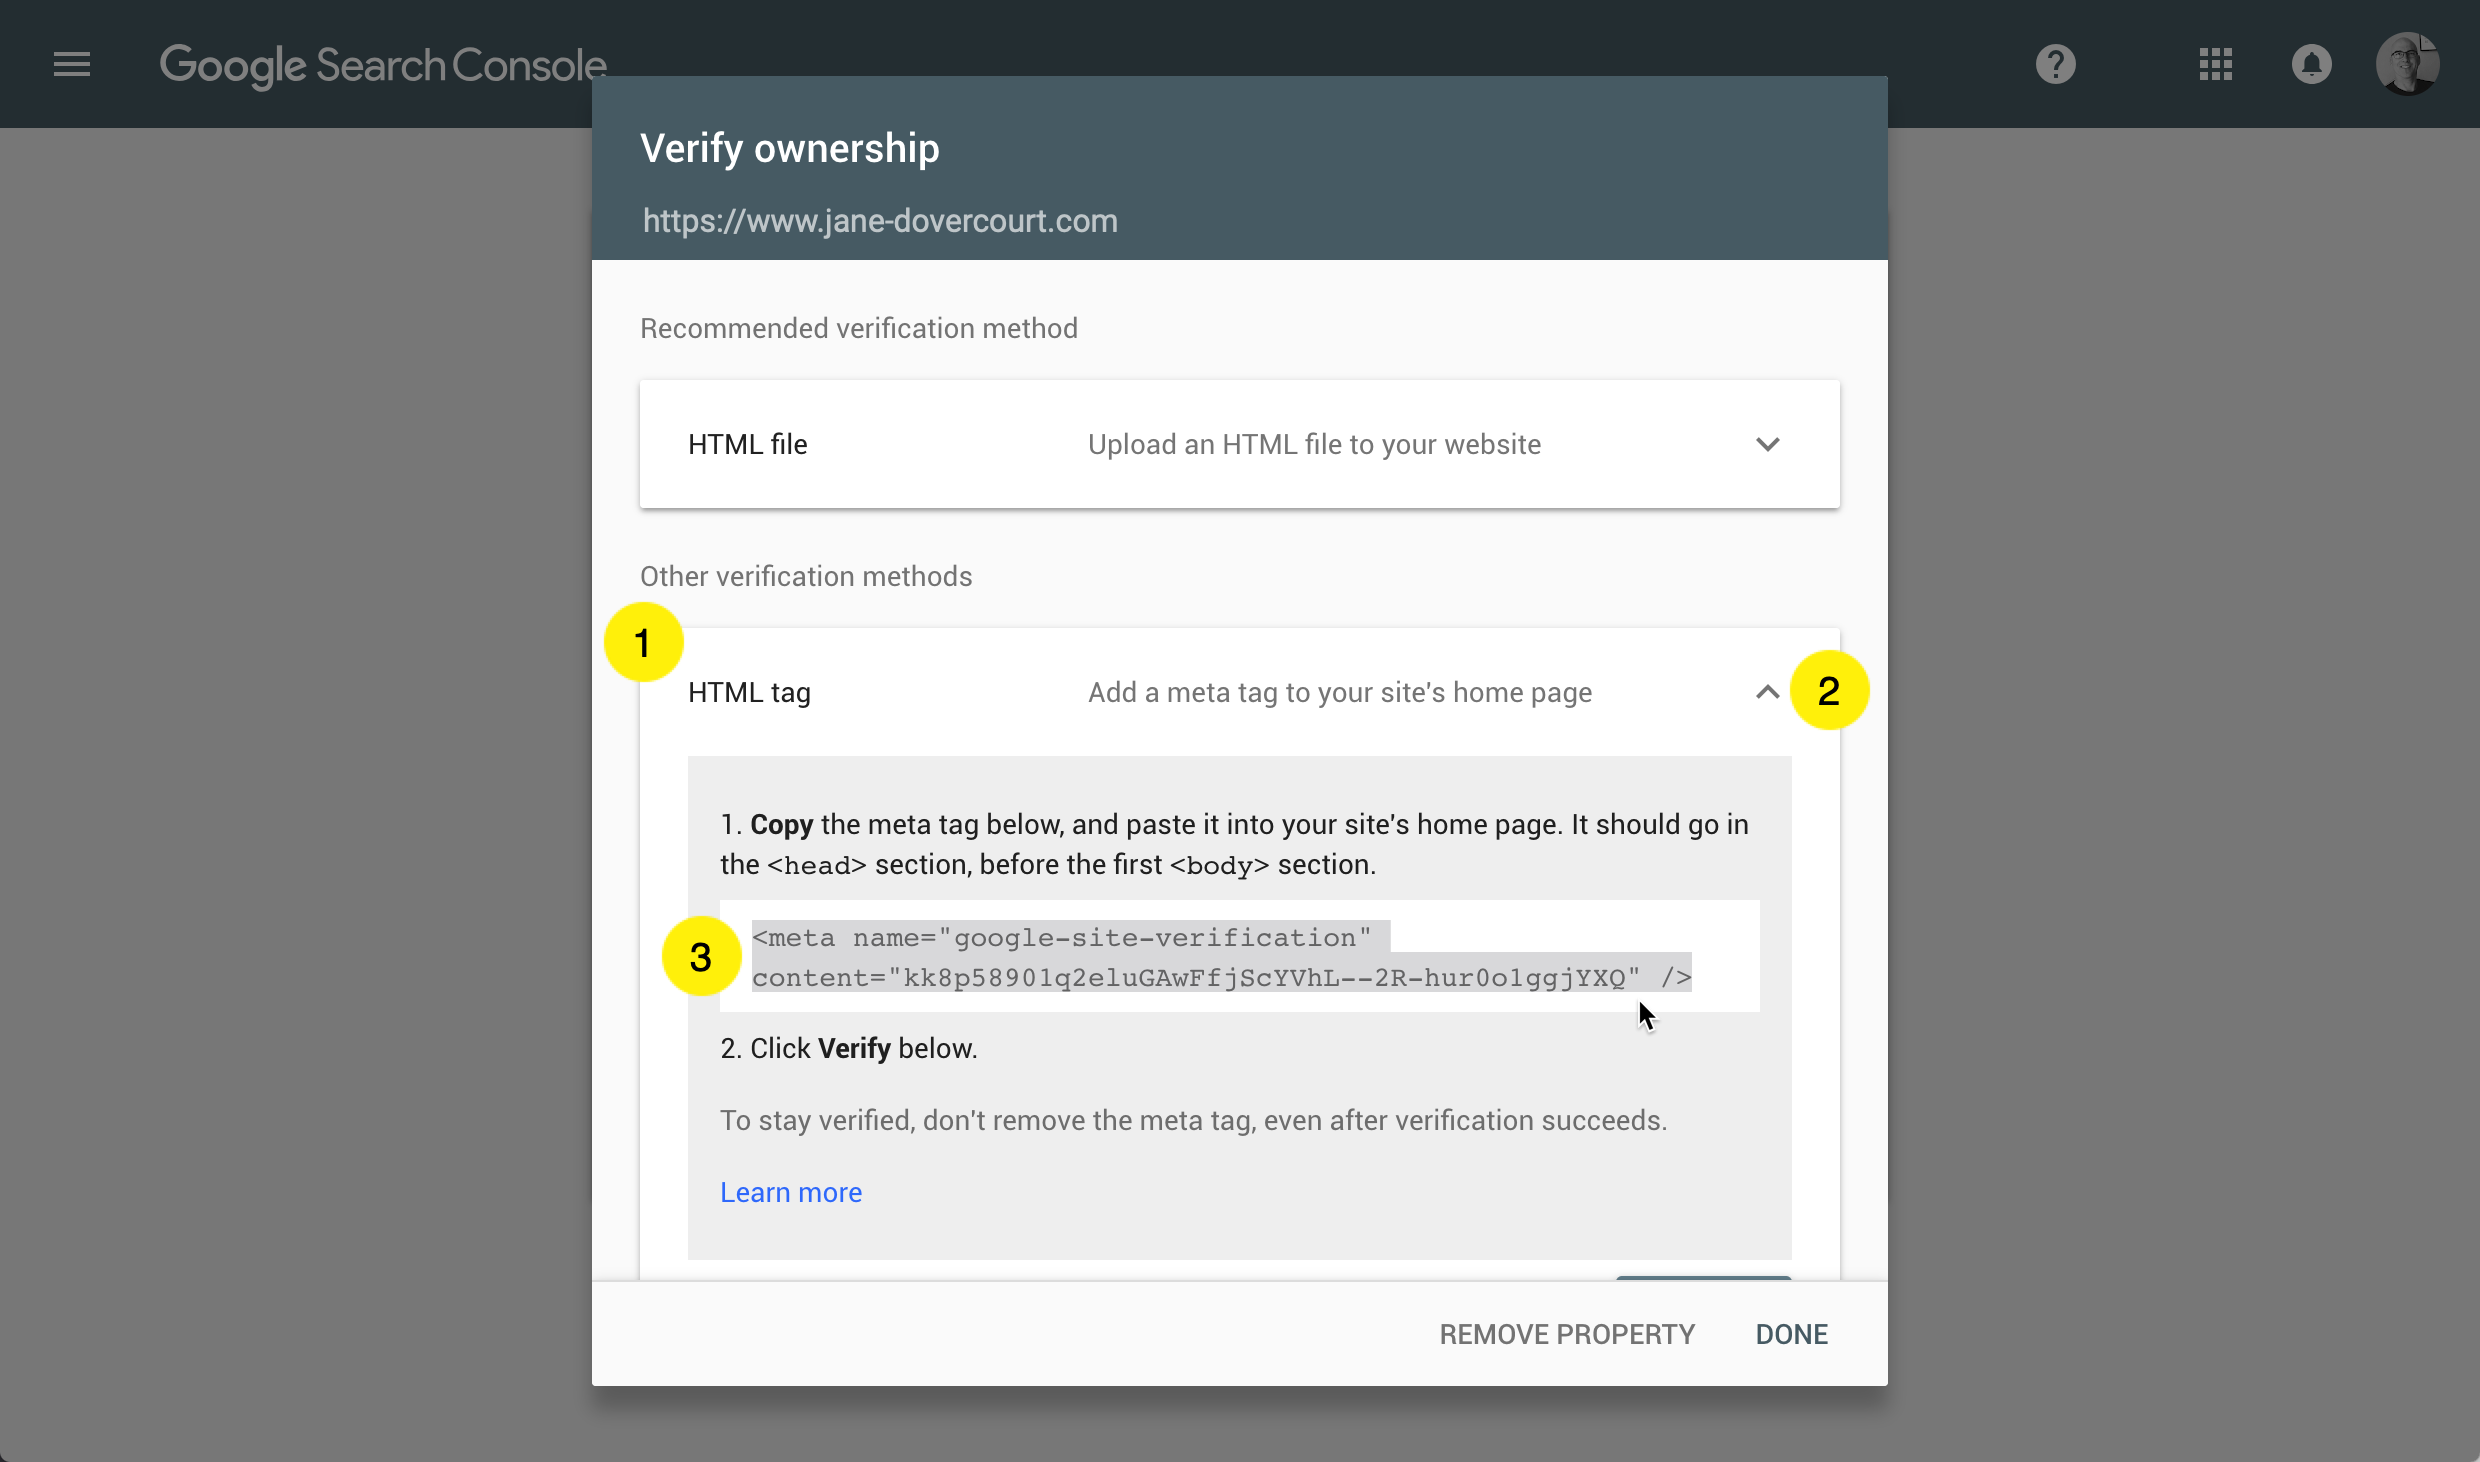Expand the HTML file verification method
Viewport: 2480px width, 1462px height.
pos(1767,444)
